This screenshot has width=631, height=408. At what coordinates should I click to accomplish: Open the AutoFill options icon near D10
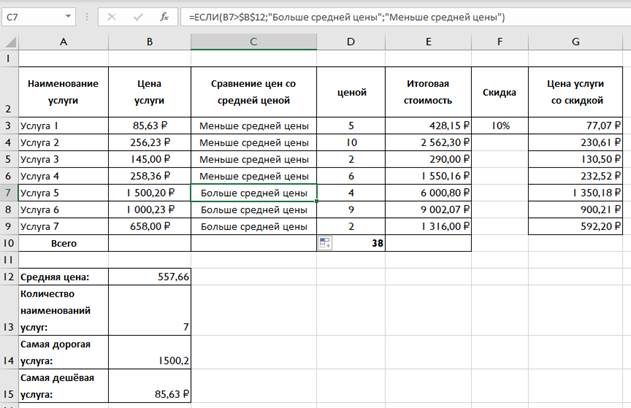(325, 243)
